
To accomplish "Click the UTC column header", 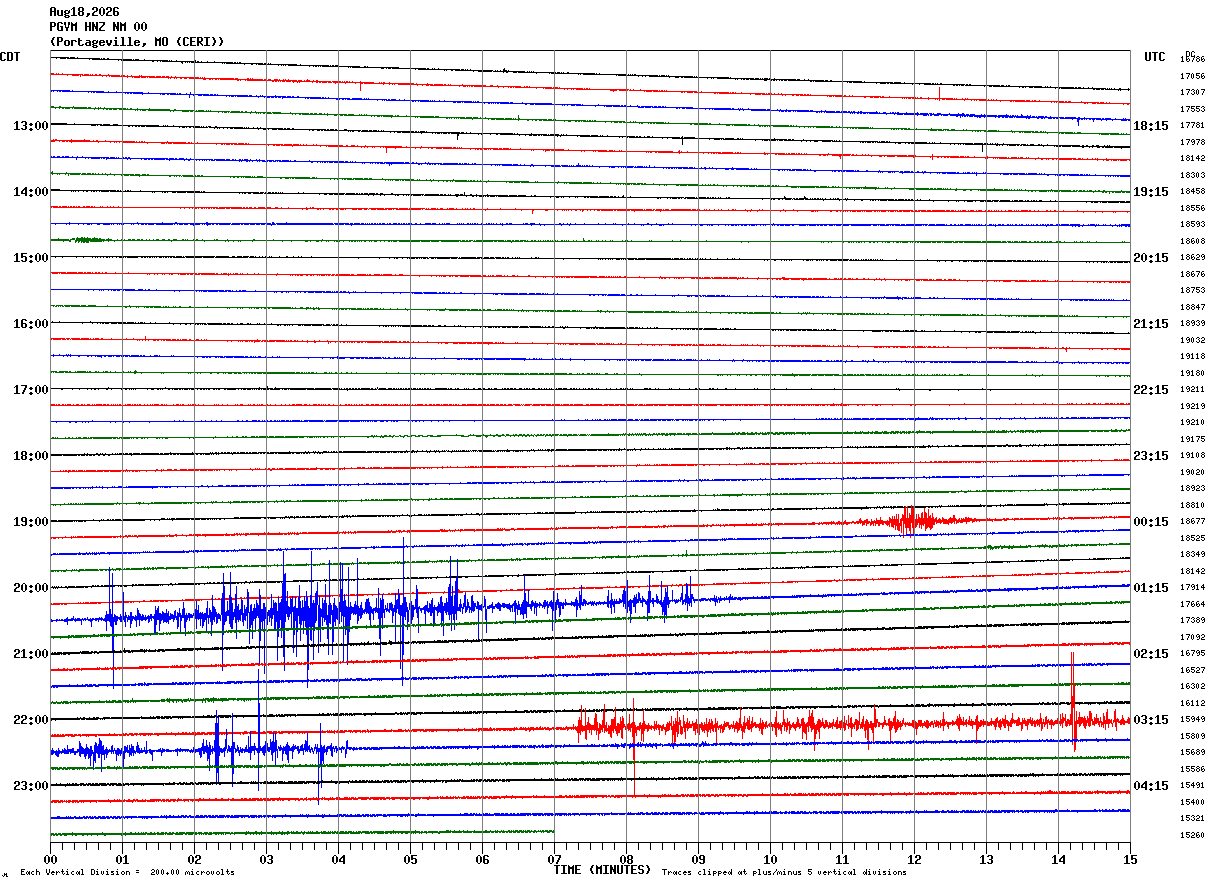I will (1155, 57).
